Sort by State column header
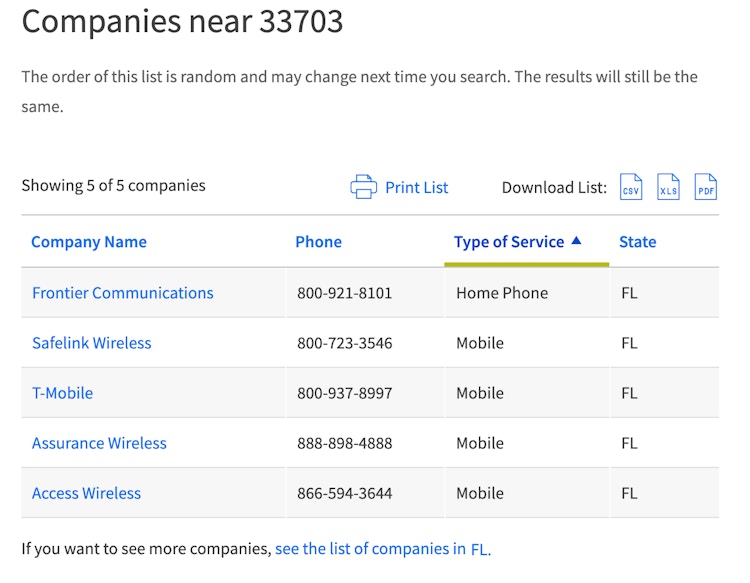This screenshot has width=750, height=583. 638,242
